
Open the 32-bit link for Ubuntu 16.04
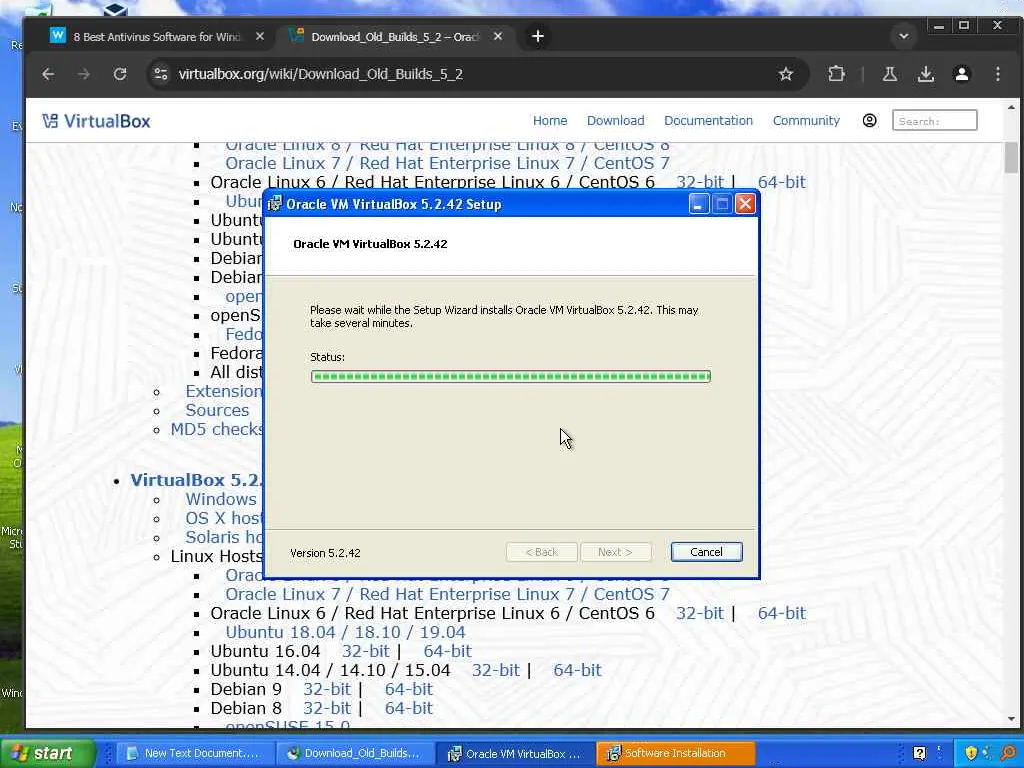click(366, 651)
